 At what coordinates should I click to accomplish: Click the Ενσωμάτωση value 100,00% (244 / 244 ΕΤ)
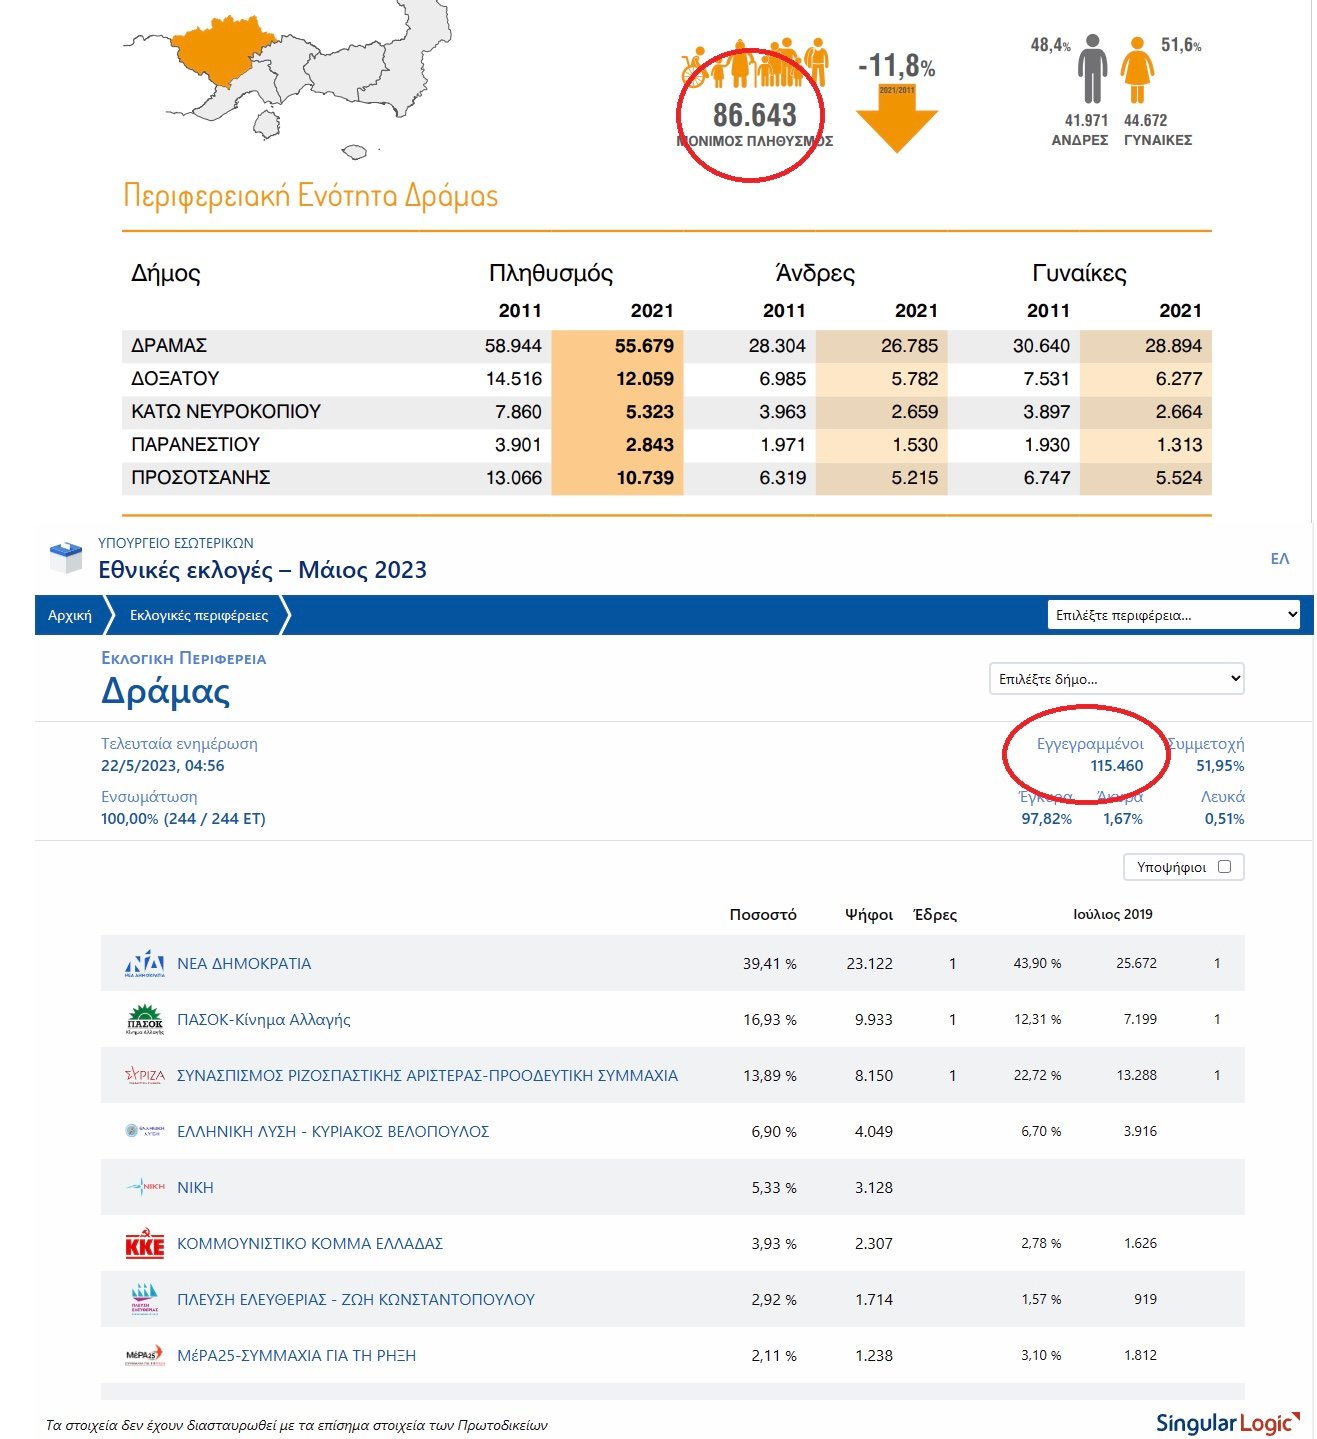pos(183,819)
